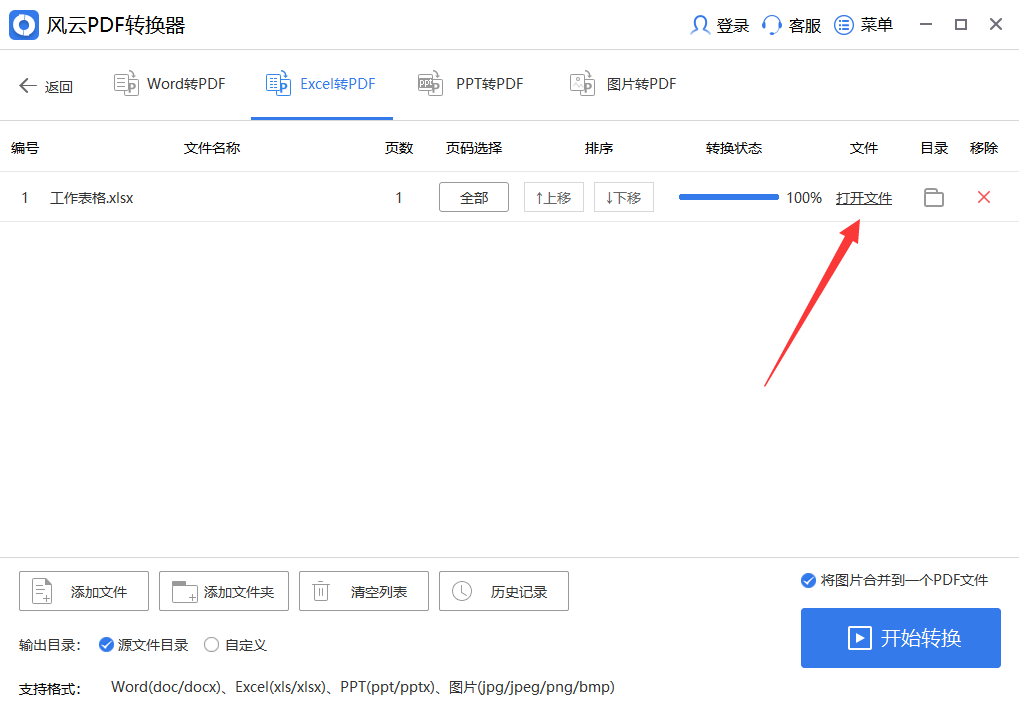Open the 登录 login option

pyautogui.click(x=719, y=25)
